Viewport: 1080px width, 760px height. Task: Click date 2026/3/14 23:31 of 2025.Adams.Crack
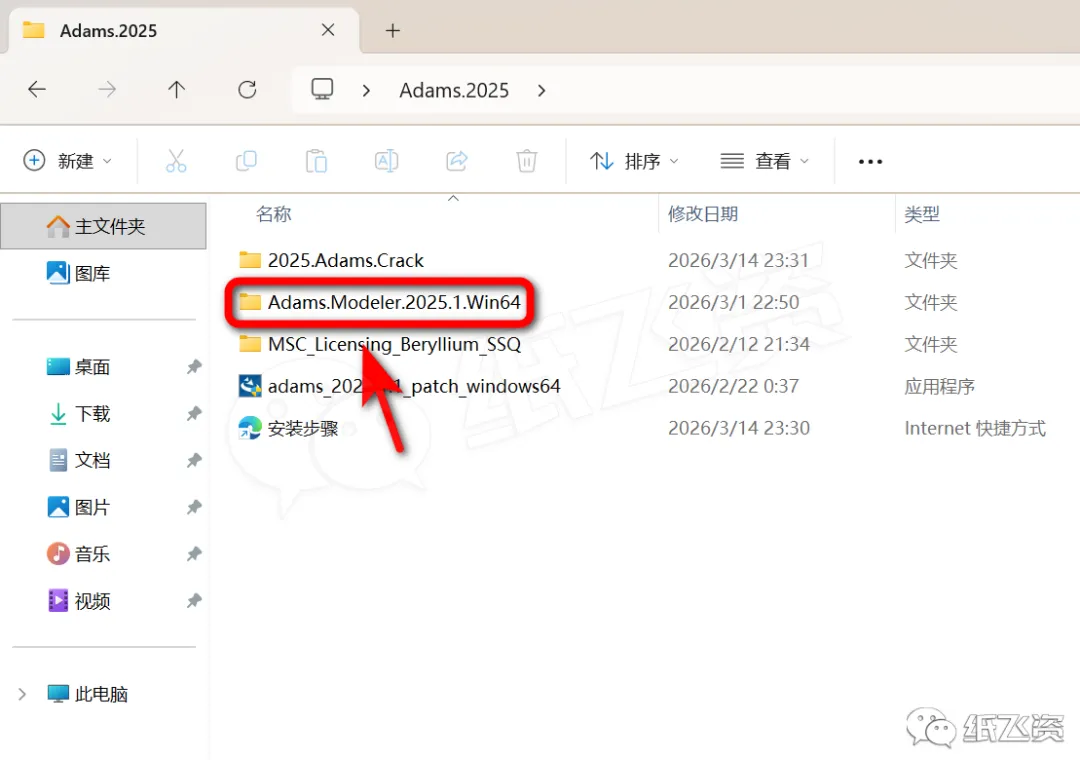738,260
